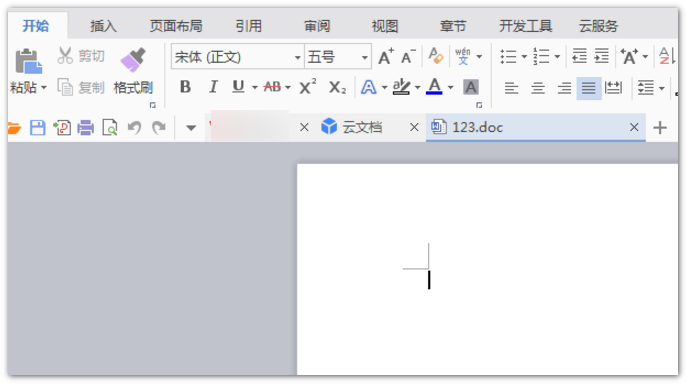Click the line spacing icon

click(x=646, y=88)
